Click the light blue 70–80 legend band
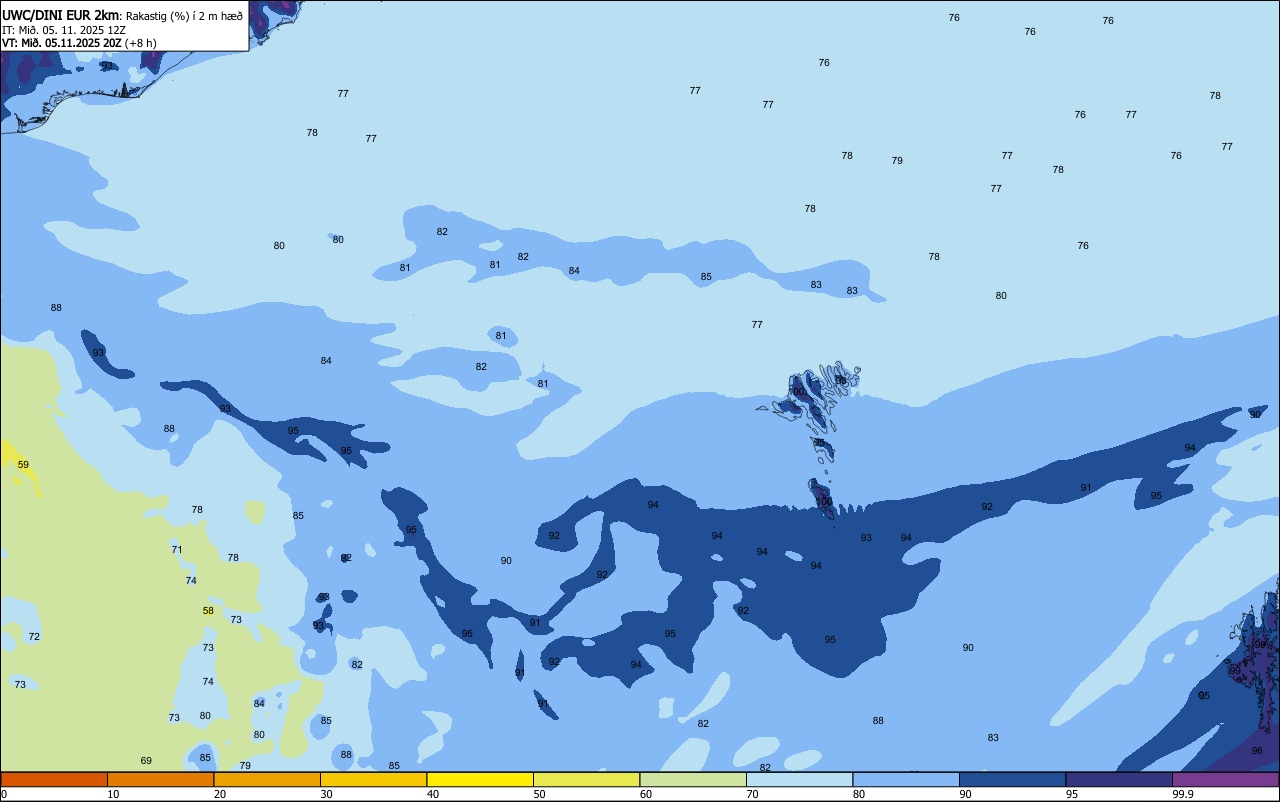 799,779
